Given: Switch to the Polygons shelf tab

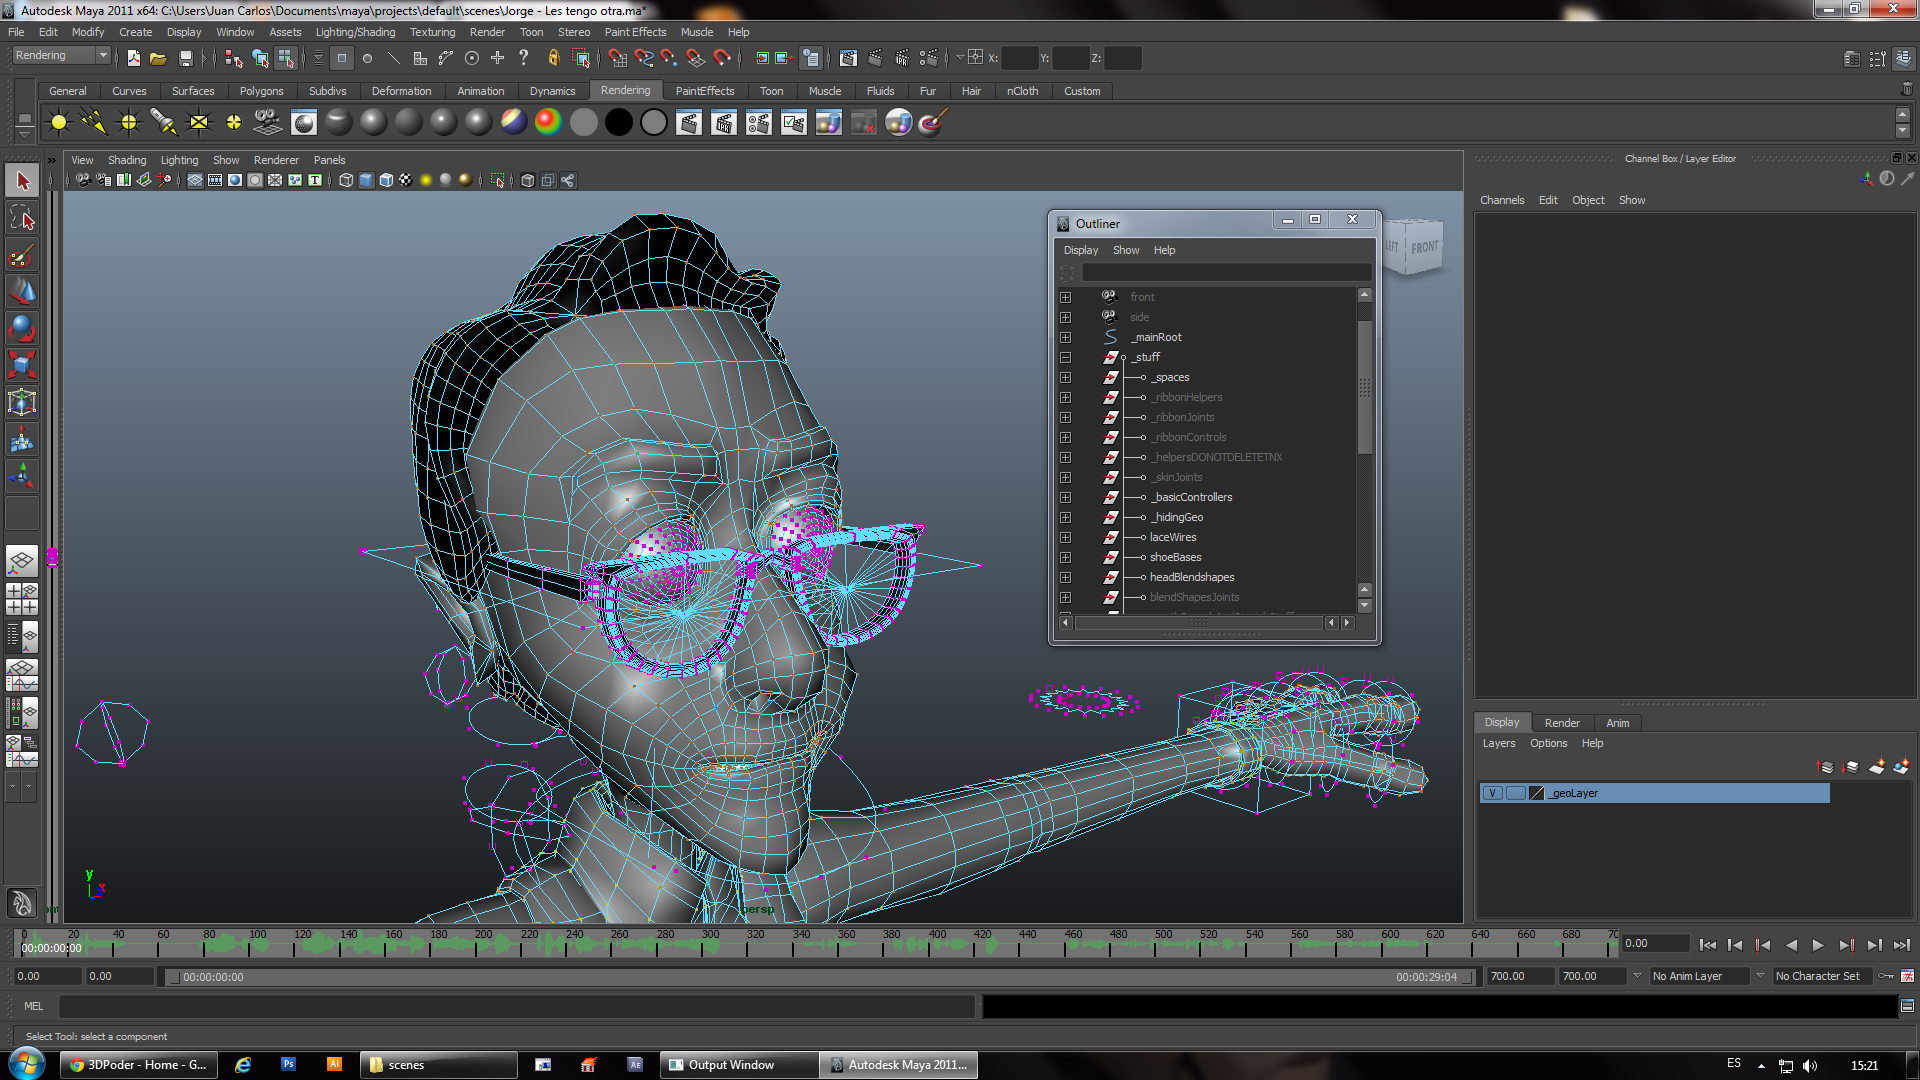Looking at the screenshot, I should pos(261,91).
